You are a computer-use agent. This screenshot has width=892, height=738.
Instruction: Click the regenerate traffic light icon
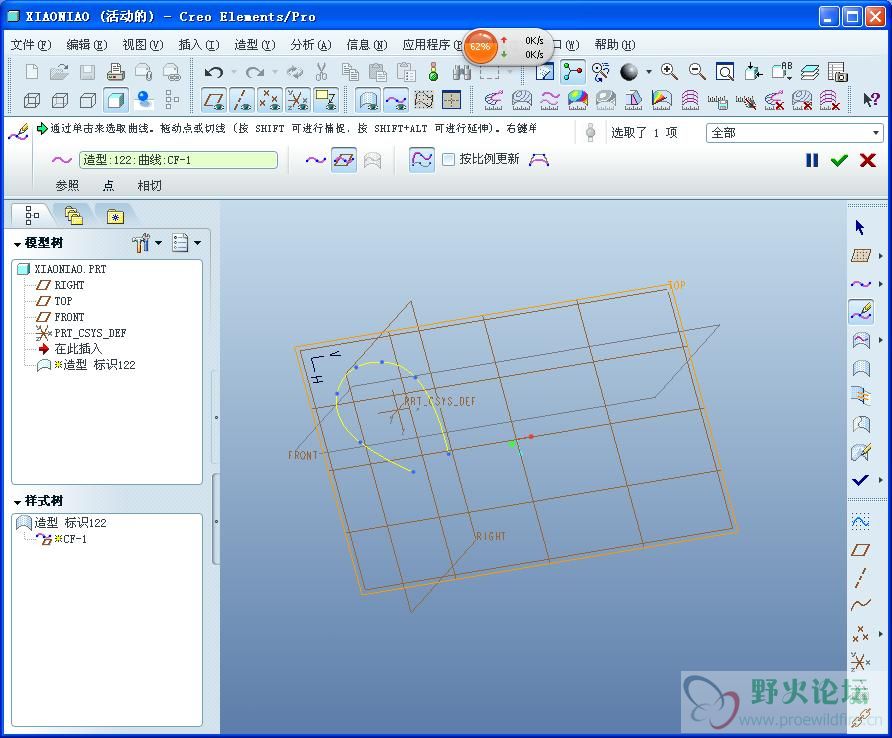433,72
